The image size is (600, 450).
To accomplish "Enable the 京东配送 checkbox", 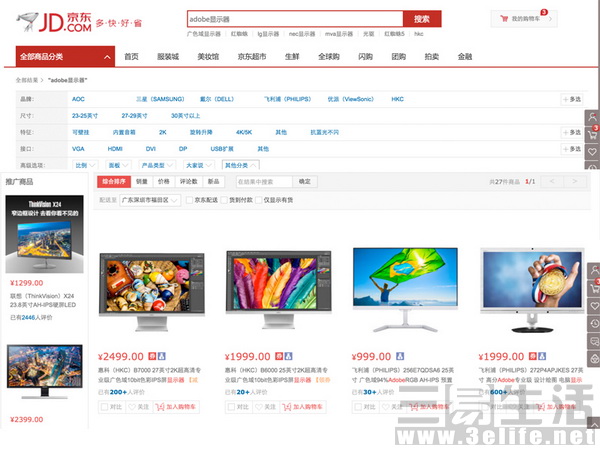I will point(189,200).
